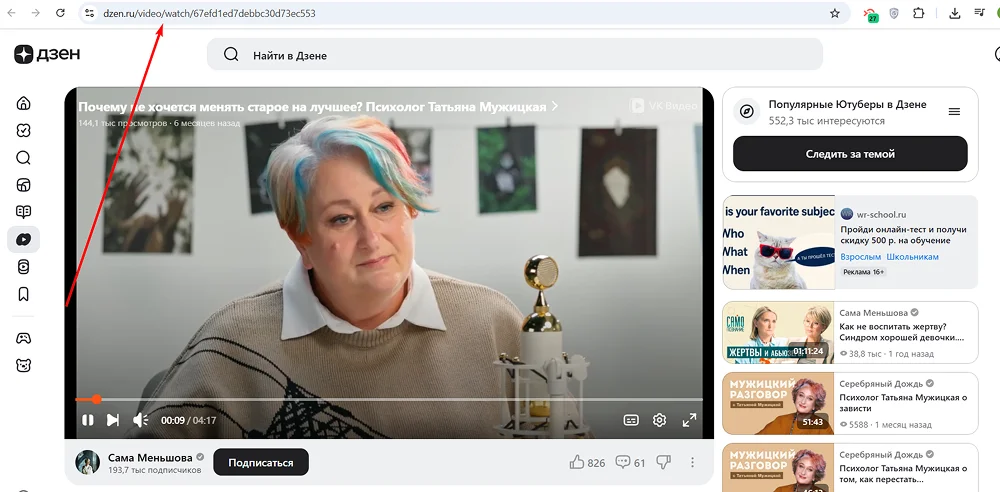
Task: Open the three-dot menu below the video
Action: pyautogui.click(x=692, y=462)
